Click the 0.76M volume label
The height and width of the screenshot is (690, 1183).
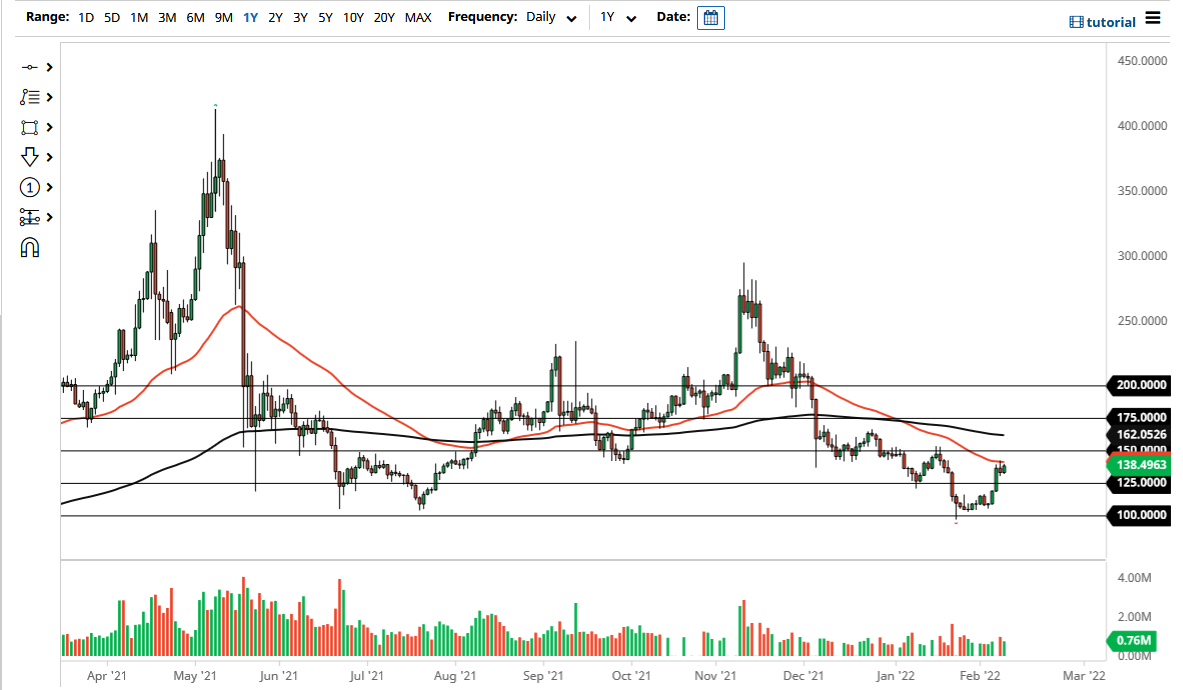(x=1131, y=640)
